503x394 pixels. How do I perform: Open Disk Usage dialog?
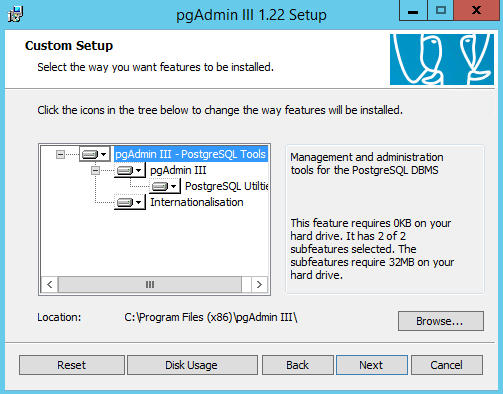[x=192, y=365]
